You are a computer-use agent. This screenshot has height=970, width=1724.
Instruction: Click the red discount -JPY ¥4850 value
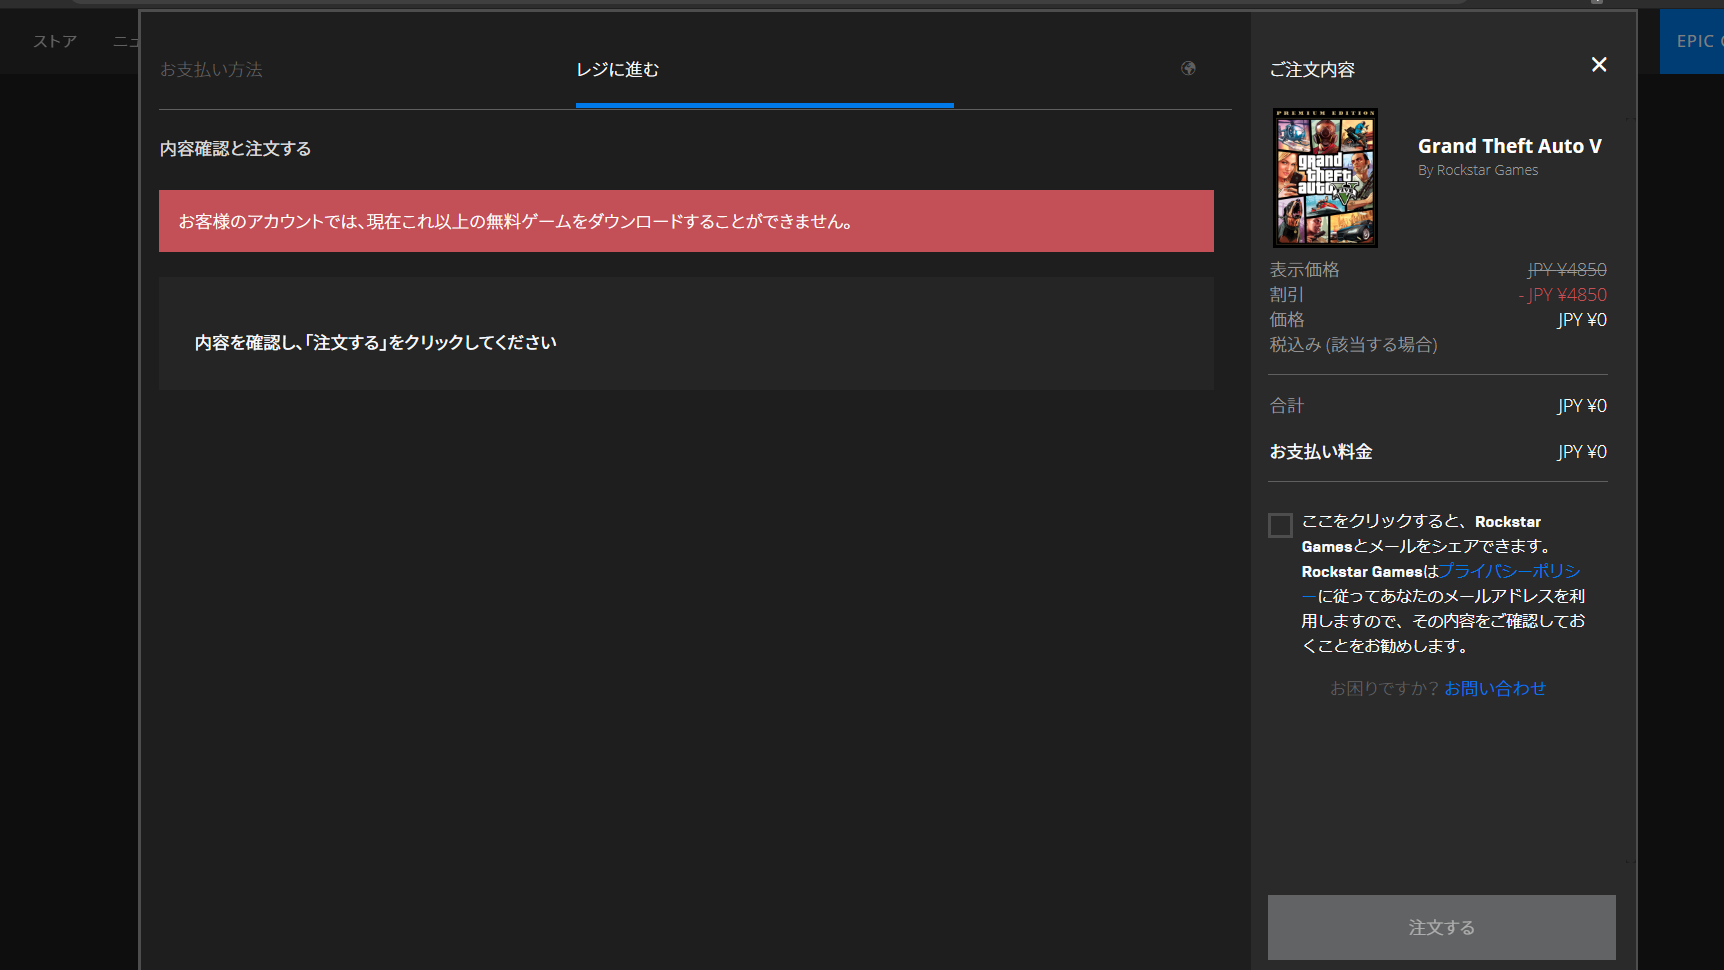1562,295
